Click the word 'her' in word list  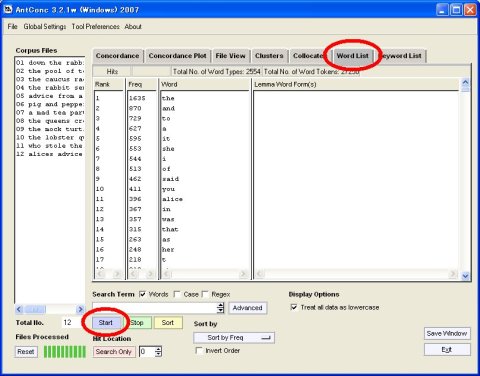[x=168, y=249]
